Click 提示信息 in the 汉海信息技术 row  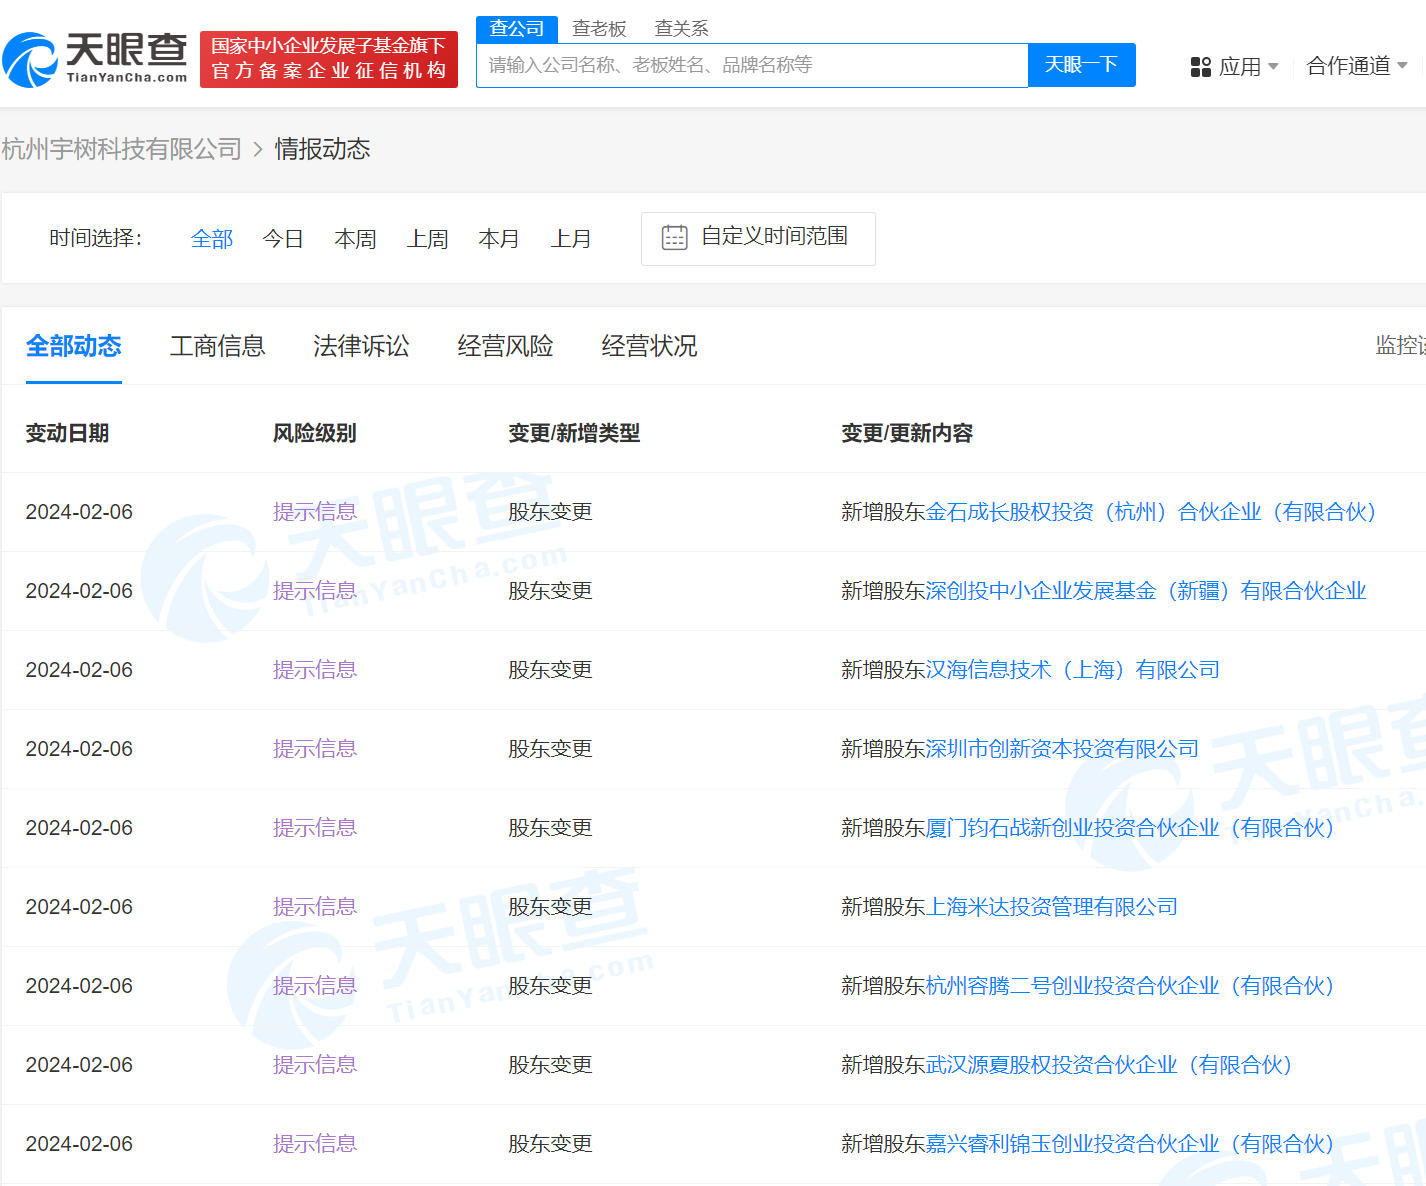(315, 670)
